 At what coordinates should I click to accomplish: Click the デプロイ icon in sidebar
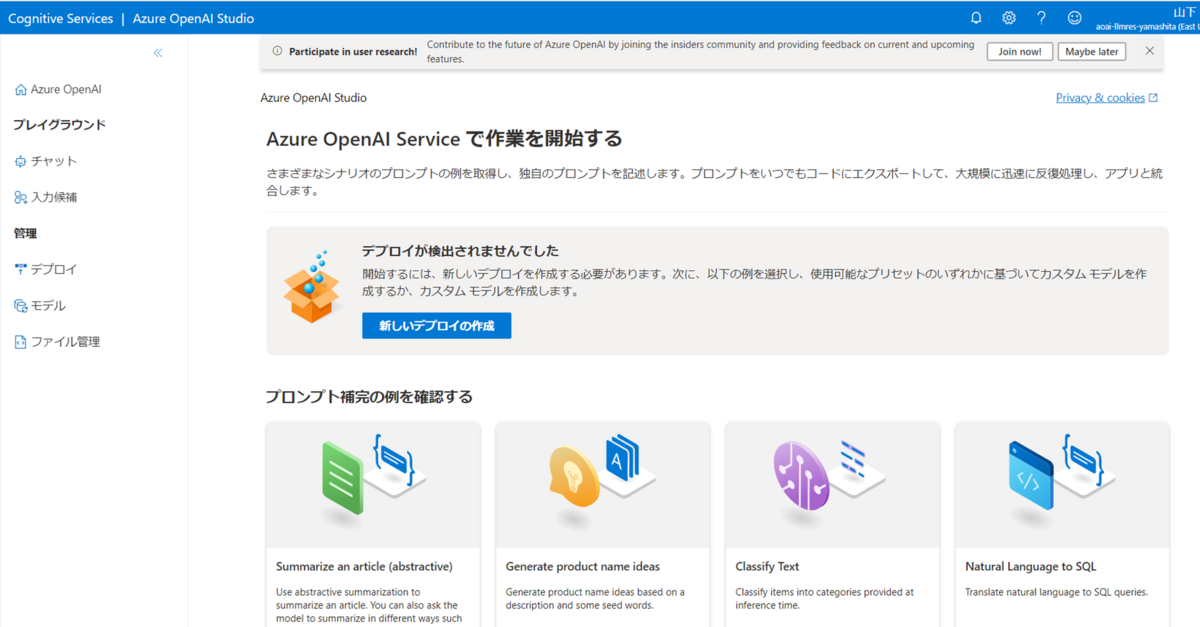(21, 269)
